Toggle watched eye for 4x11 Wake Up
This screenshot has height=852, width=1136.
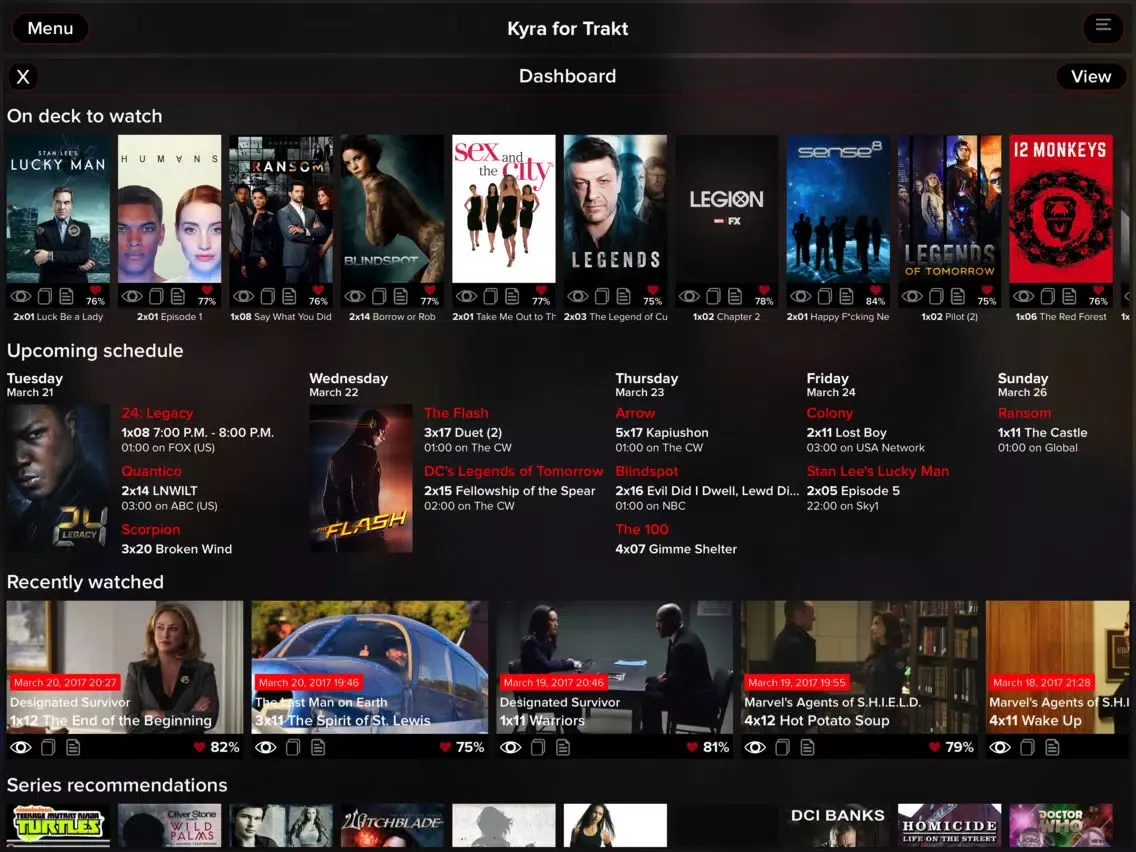1000,747
